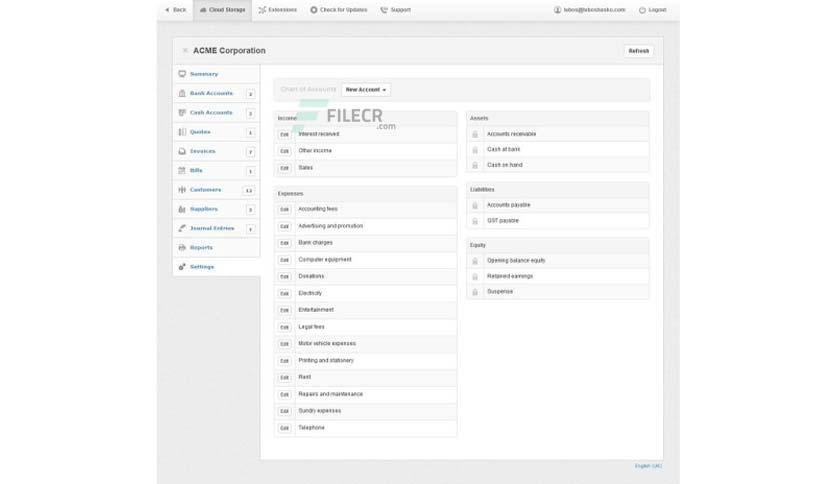Open Reports via the printer icon
This screenshot has width=836, height=484.
pos(182,247)
